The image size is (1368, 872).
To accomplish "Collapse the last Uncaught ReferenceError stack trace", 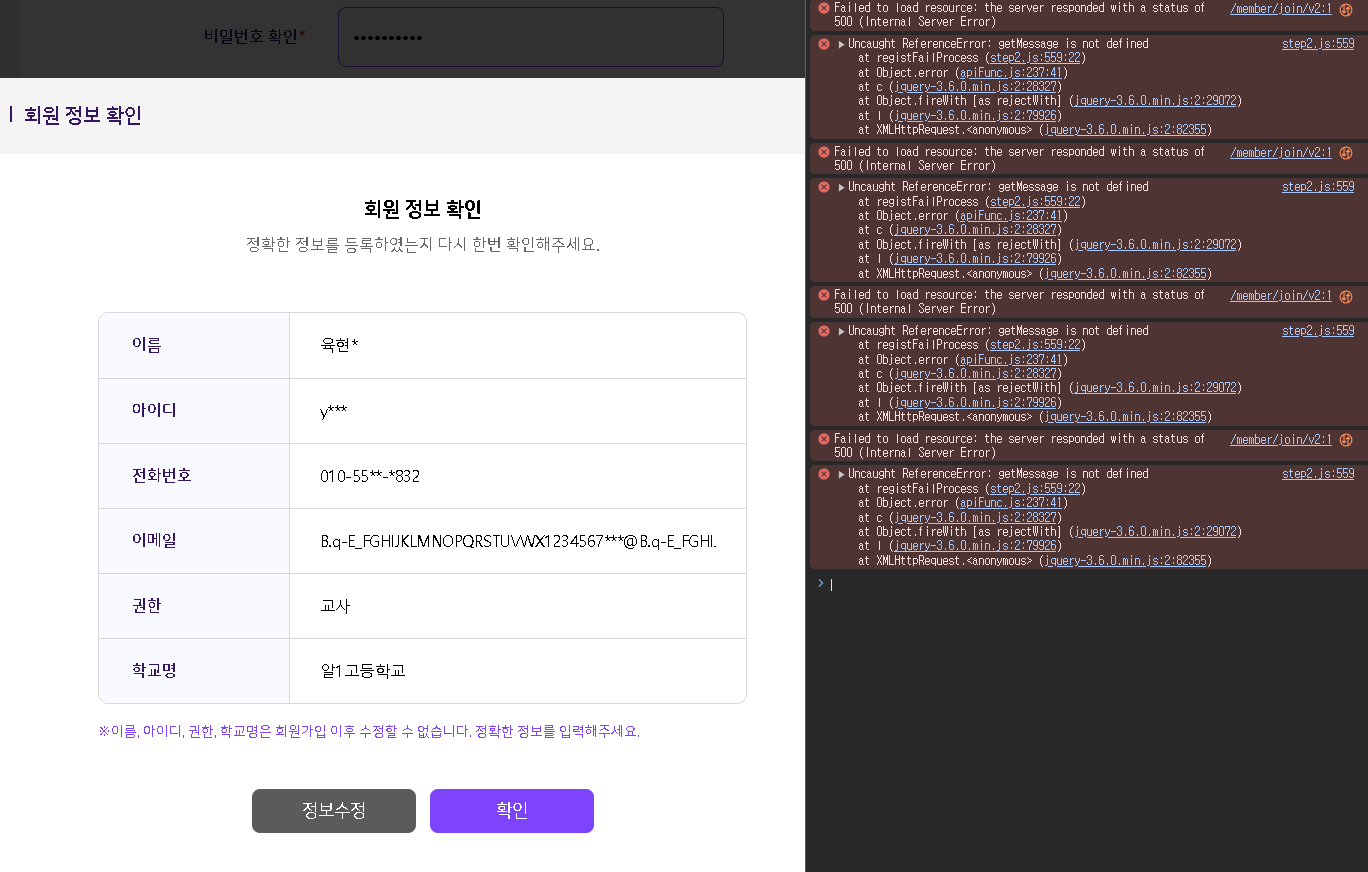I will coord(842,474).
